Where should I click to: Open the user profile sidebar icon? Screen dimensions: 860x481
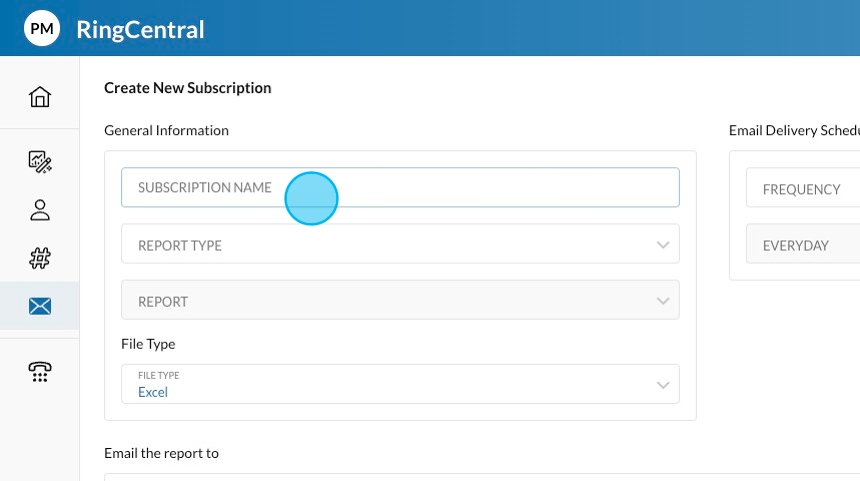(x=40, y=210)
